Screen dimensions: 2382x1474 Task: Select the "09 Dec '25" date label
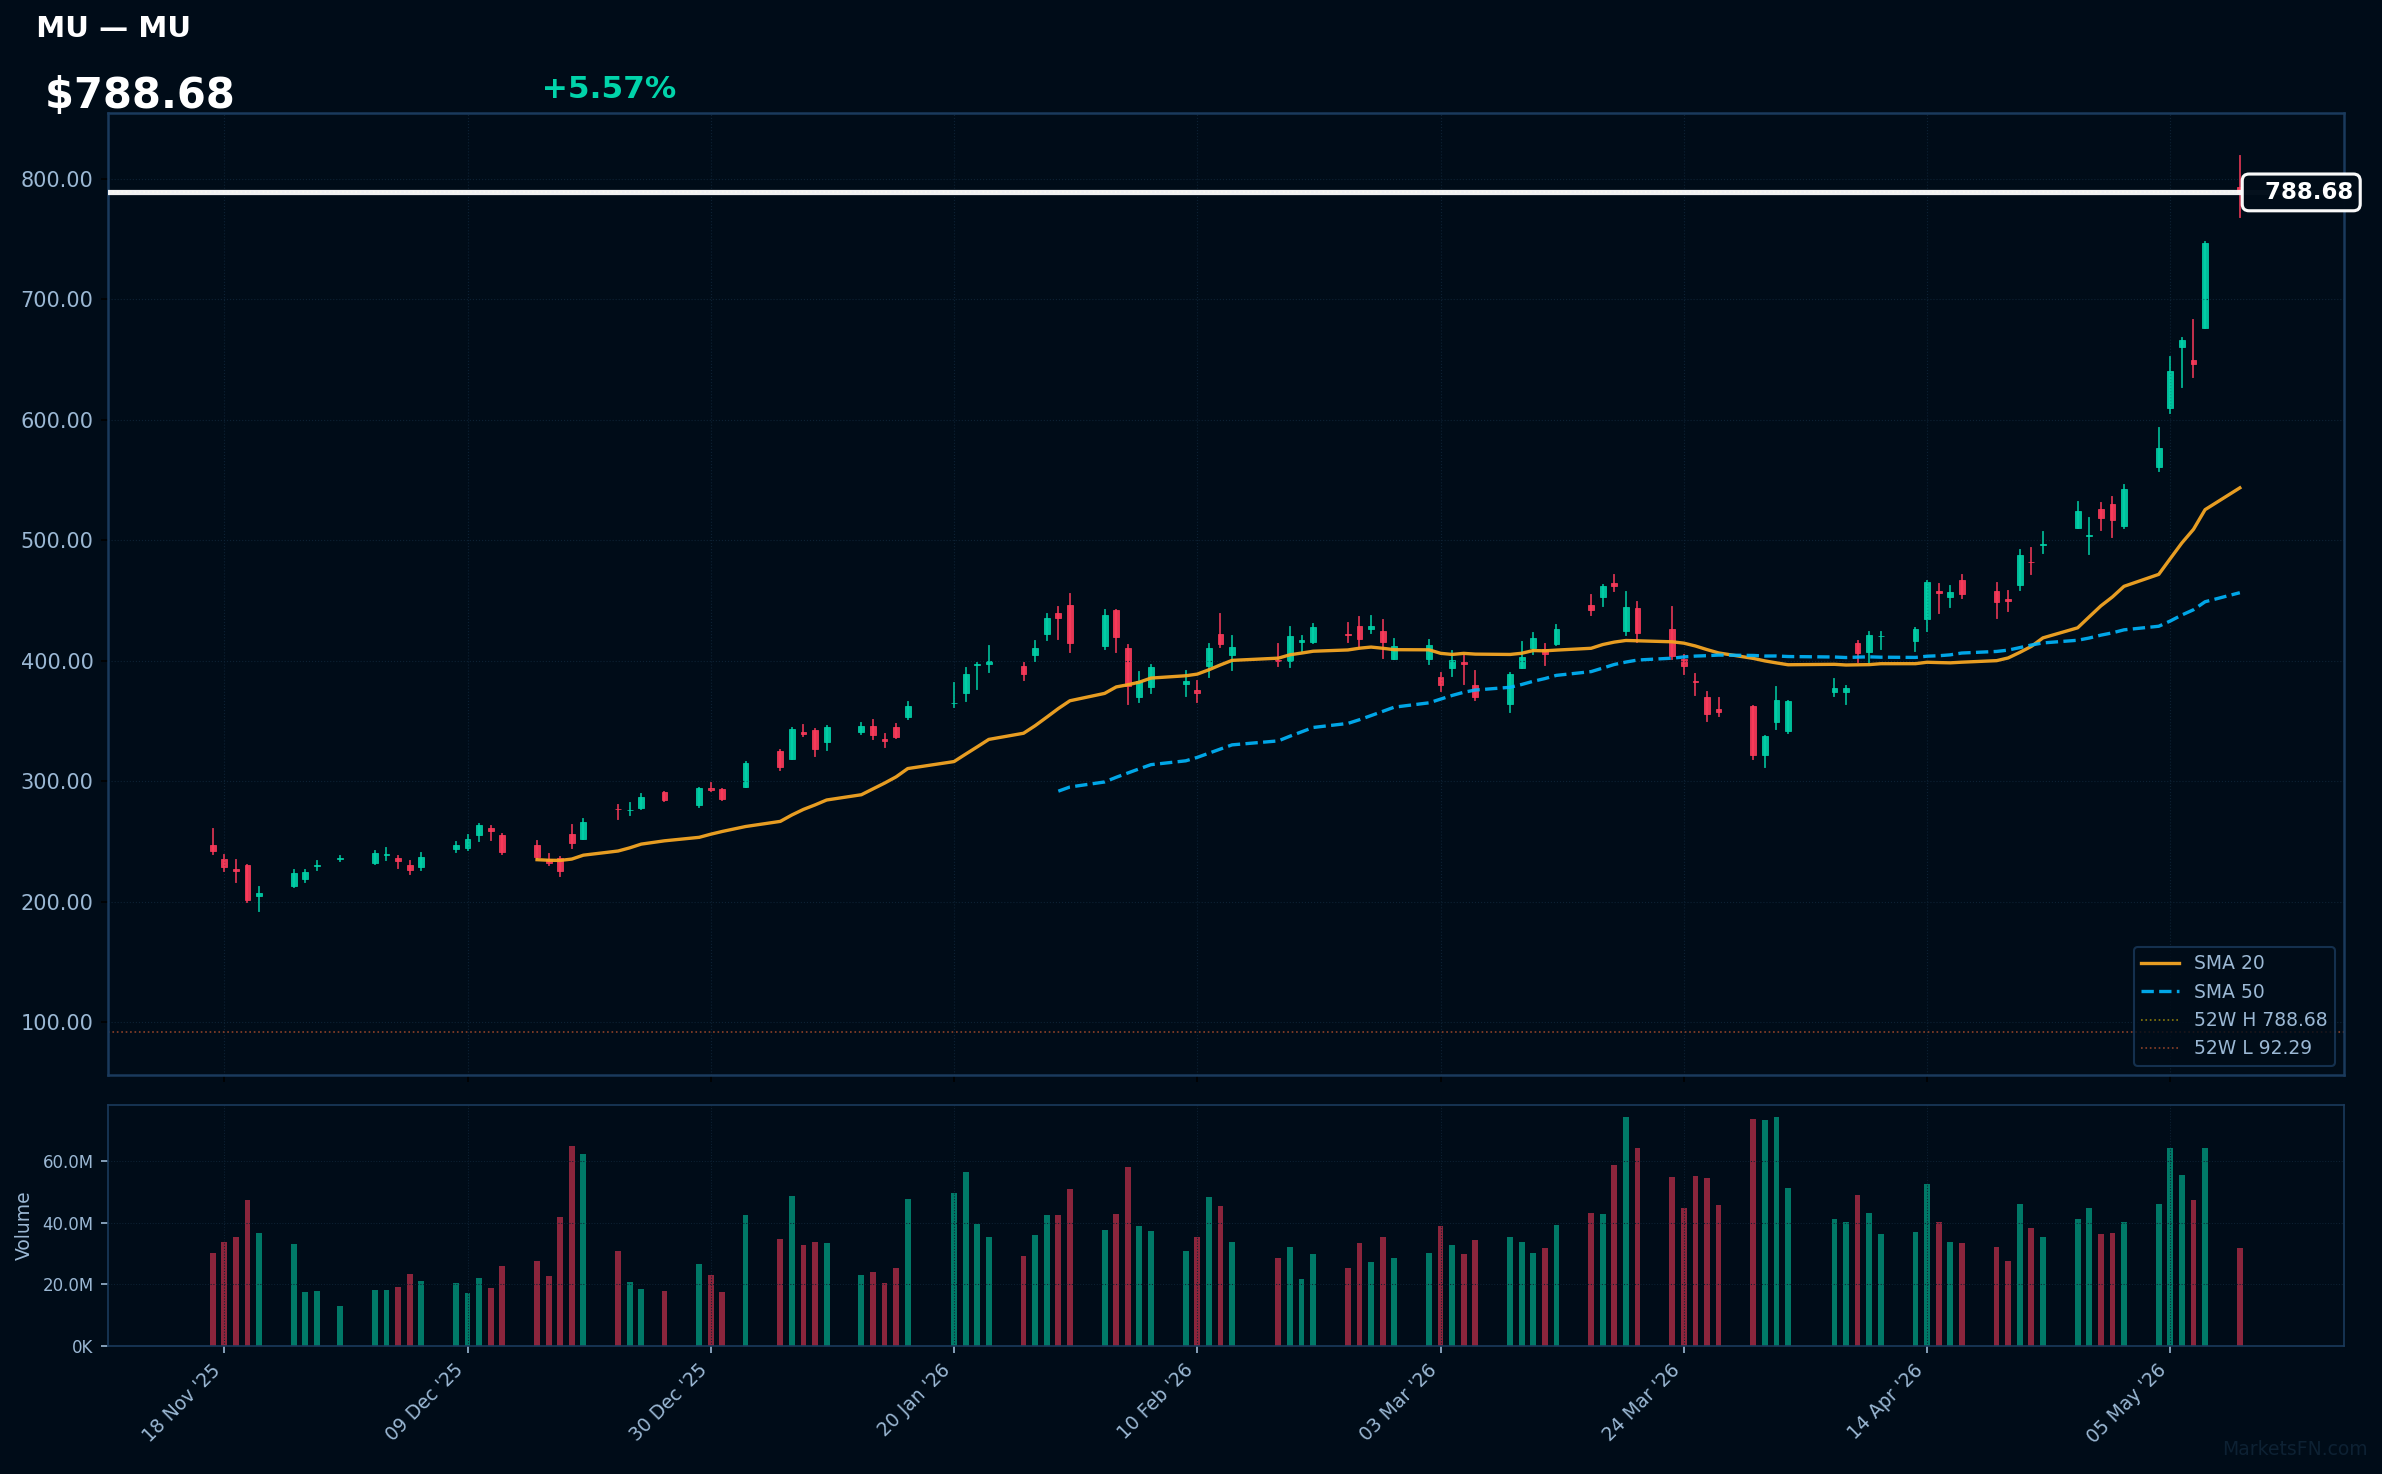coord(424,1402)
